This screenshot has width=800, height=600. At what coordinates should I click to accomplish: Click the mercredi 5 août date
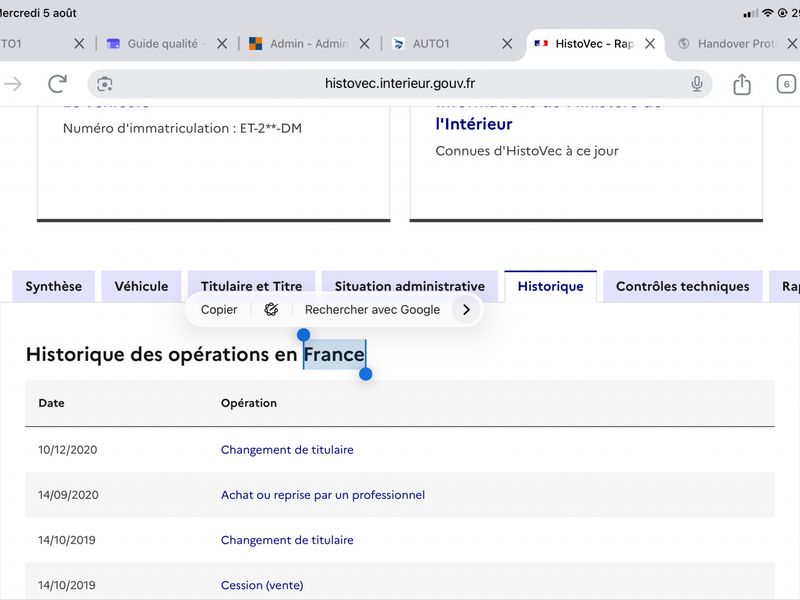38,13
